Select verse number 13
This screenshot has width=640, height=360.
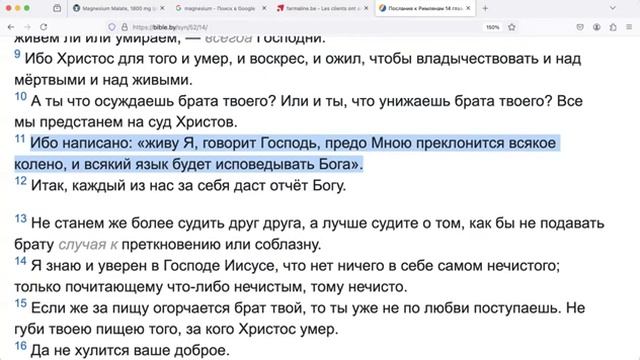(x=20, y=219)
